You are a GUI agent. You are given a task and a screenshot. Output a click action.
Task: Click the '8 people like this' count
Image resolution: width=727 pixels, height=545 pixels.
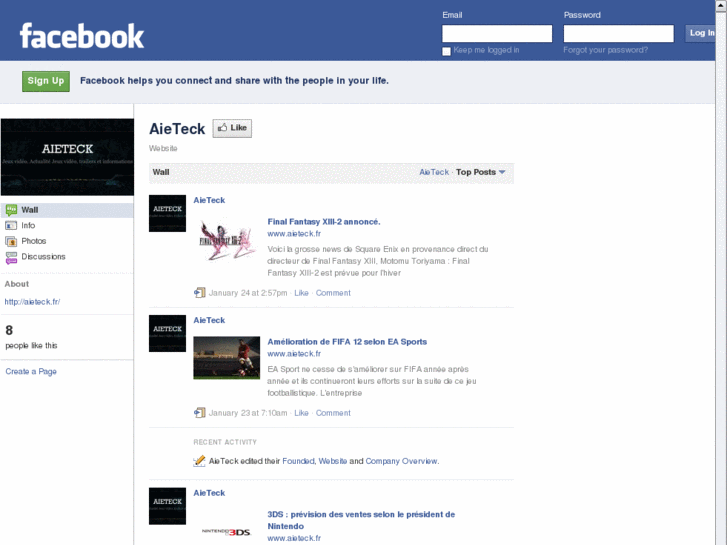pyautogui.click(x=31, y=337)
